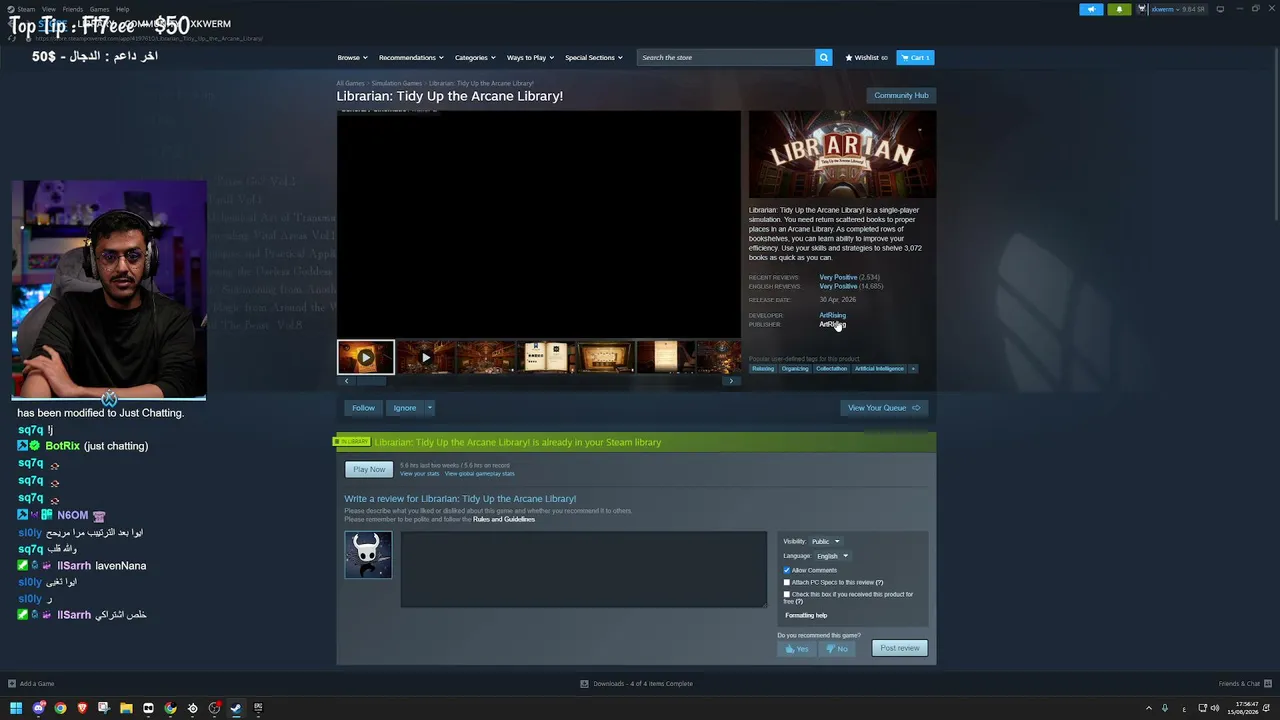Screen dimensions: 1280x720
Task: Click the Rules and Guidelines link
Action: 504,519
